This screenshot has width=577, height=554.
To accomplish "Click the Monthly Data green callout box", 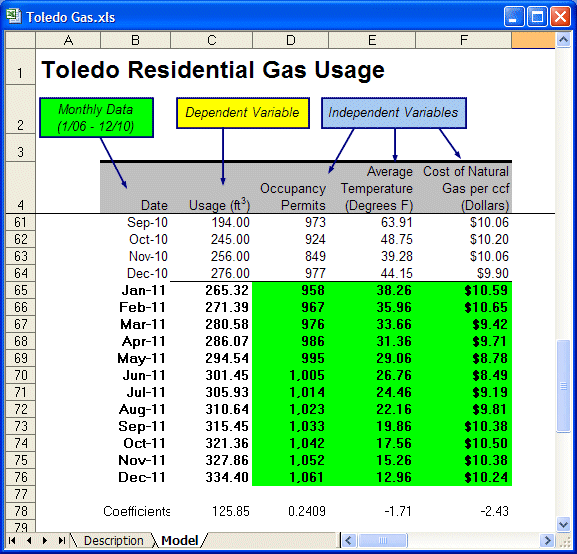I will [96, 117].
